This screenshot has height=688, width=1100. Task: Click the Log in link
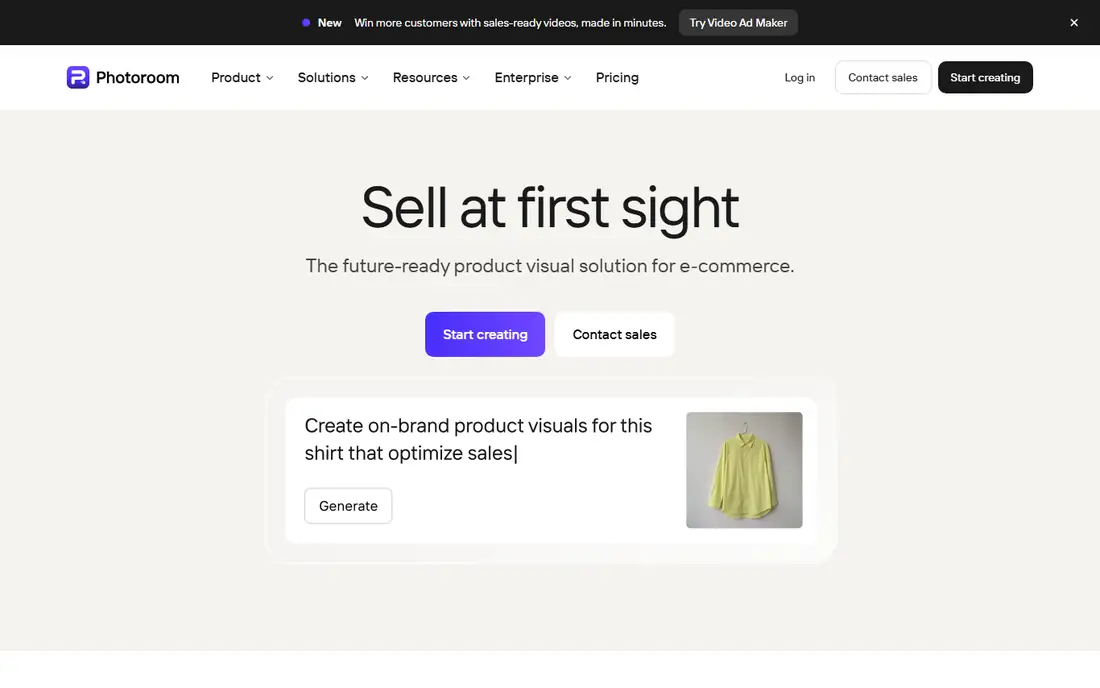coord(799,77)
